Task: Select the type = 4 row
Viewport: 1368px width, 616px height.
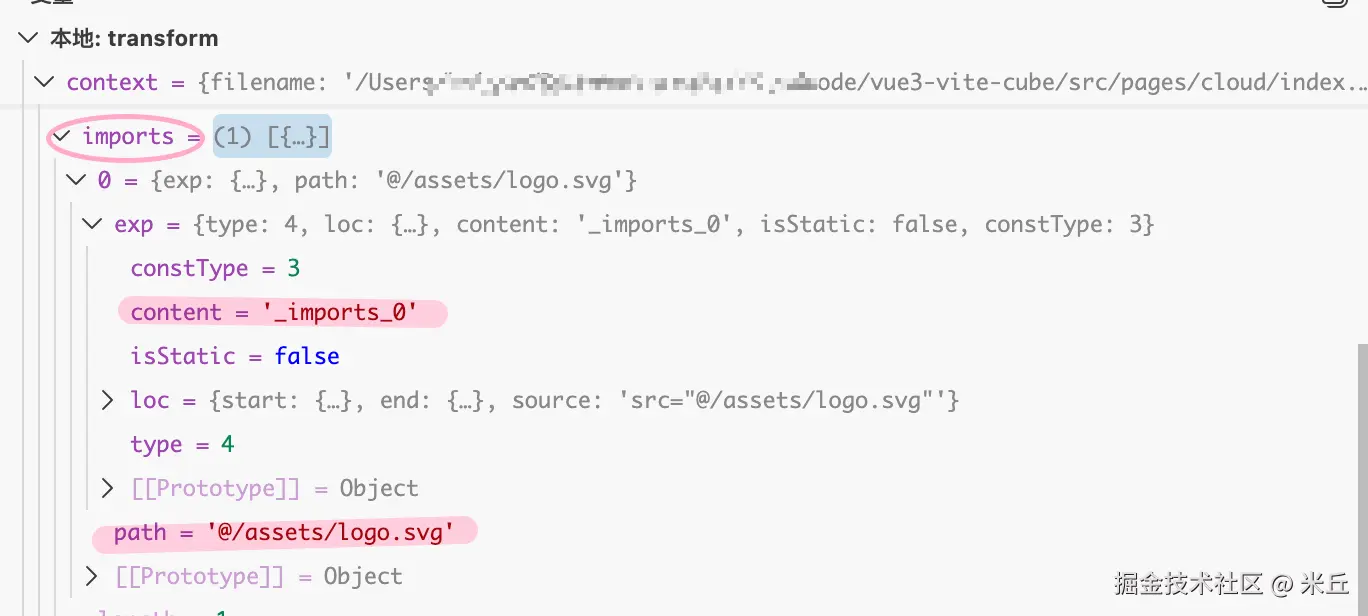Action: (182, 445)
